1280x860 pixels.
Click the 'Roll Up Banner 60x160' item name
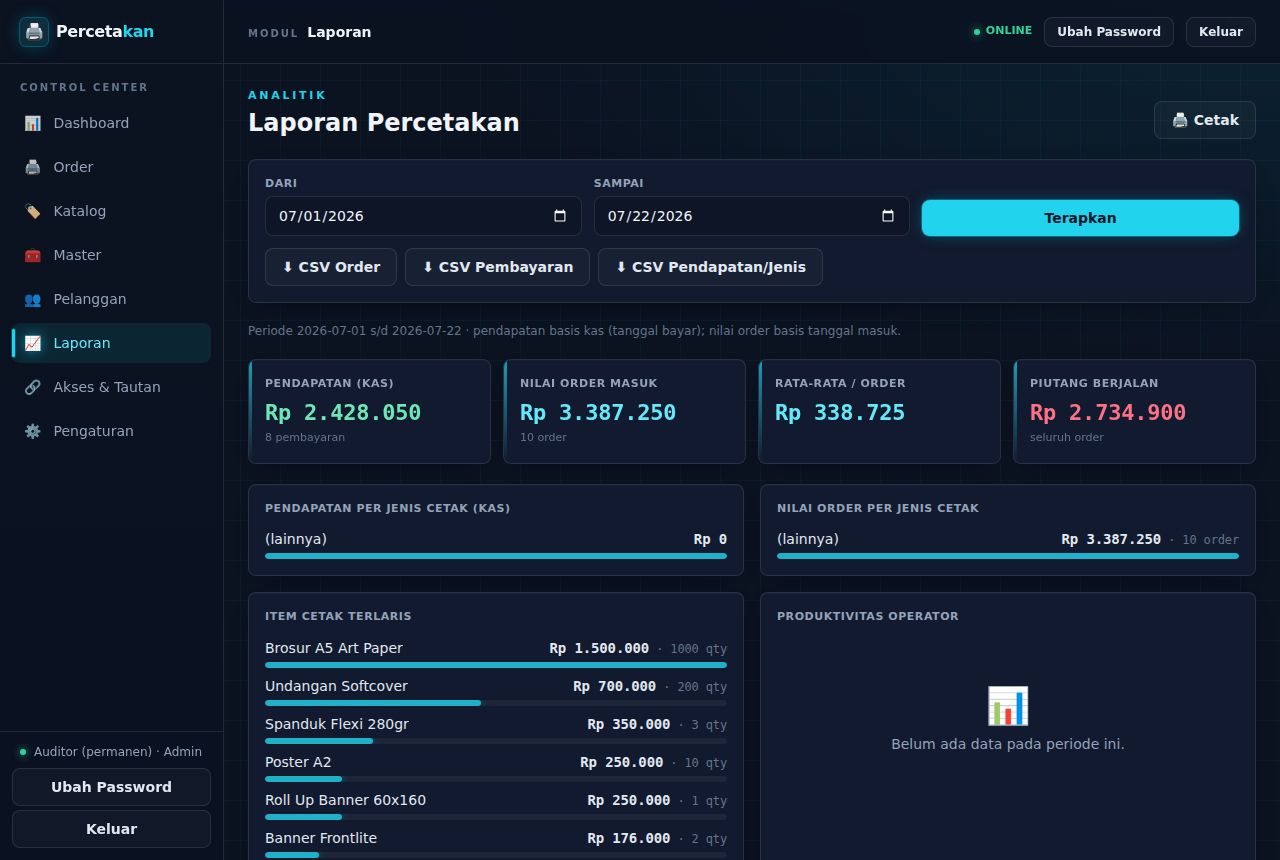(345, 800)
